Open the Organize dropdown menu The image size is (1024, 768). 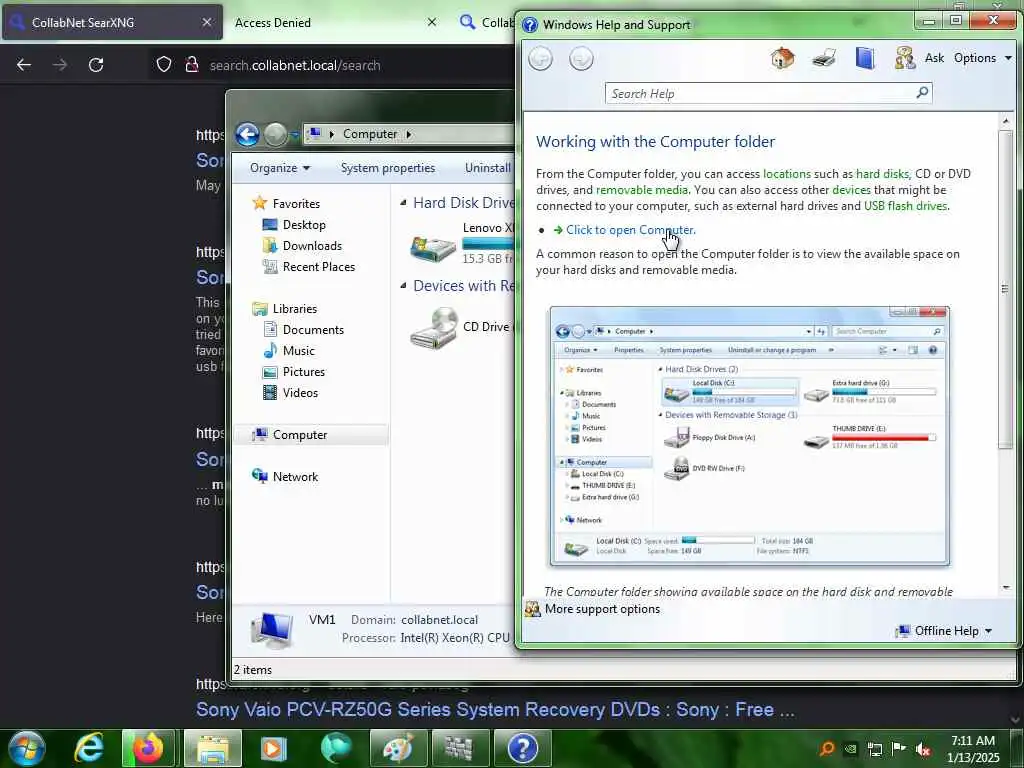tap(280, 168)
